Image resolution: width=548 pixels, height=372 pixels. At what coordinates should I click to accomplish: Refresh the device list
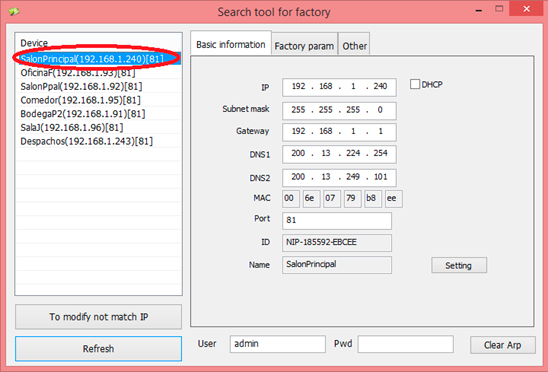pos(99,349)
